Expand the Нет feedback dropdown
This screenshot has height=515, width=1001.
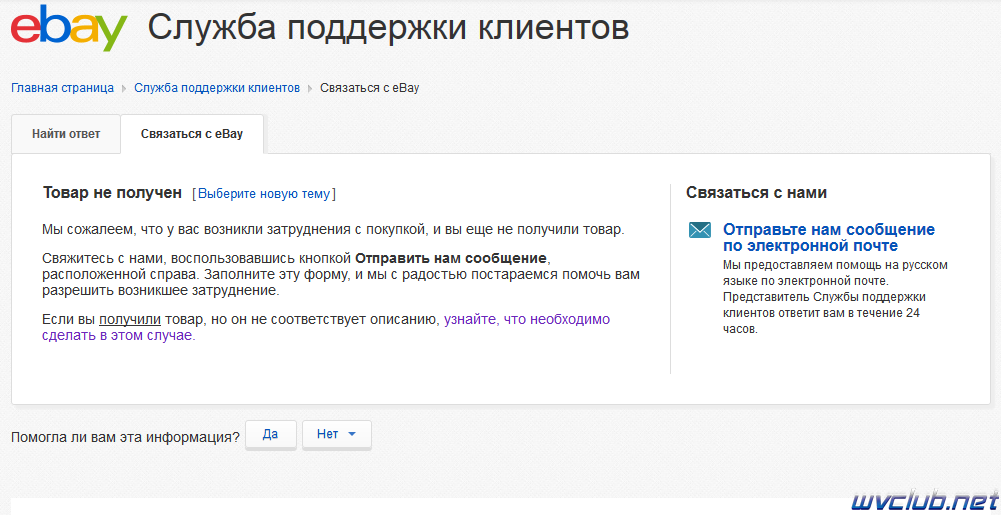pos(336,435)
